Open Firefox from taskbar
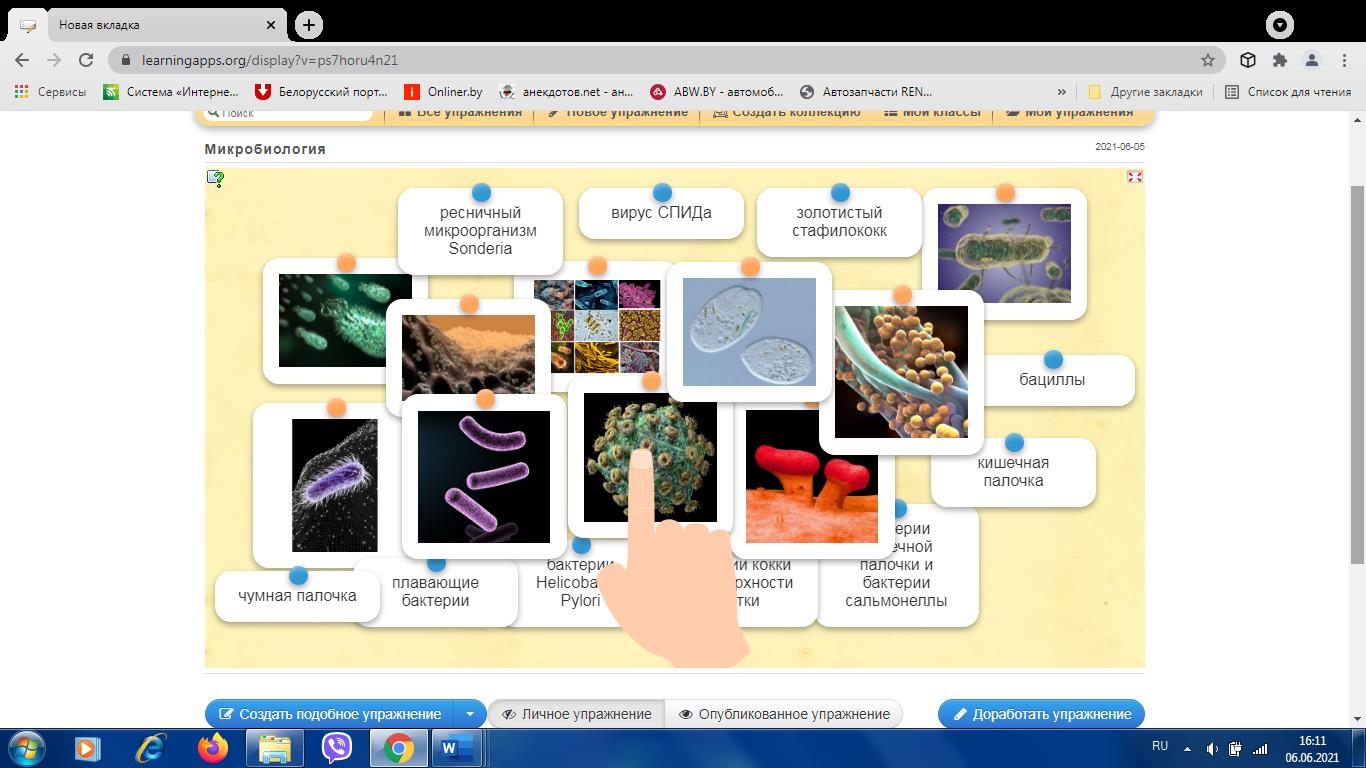 click(x=213, y=748)
